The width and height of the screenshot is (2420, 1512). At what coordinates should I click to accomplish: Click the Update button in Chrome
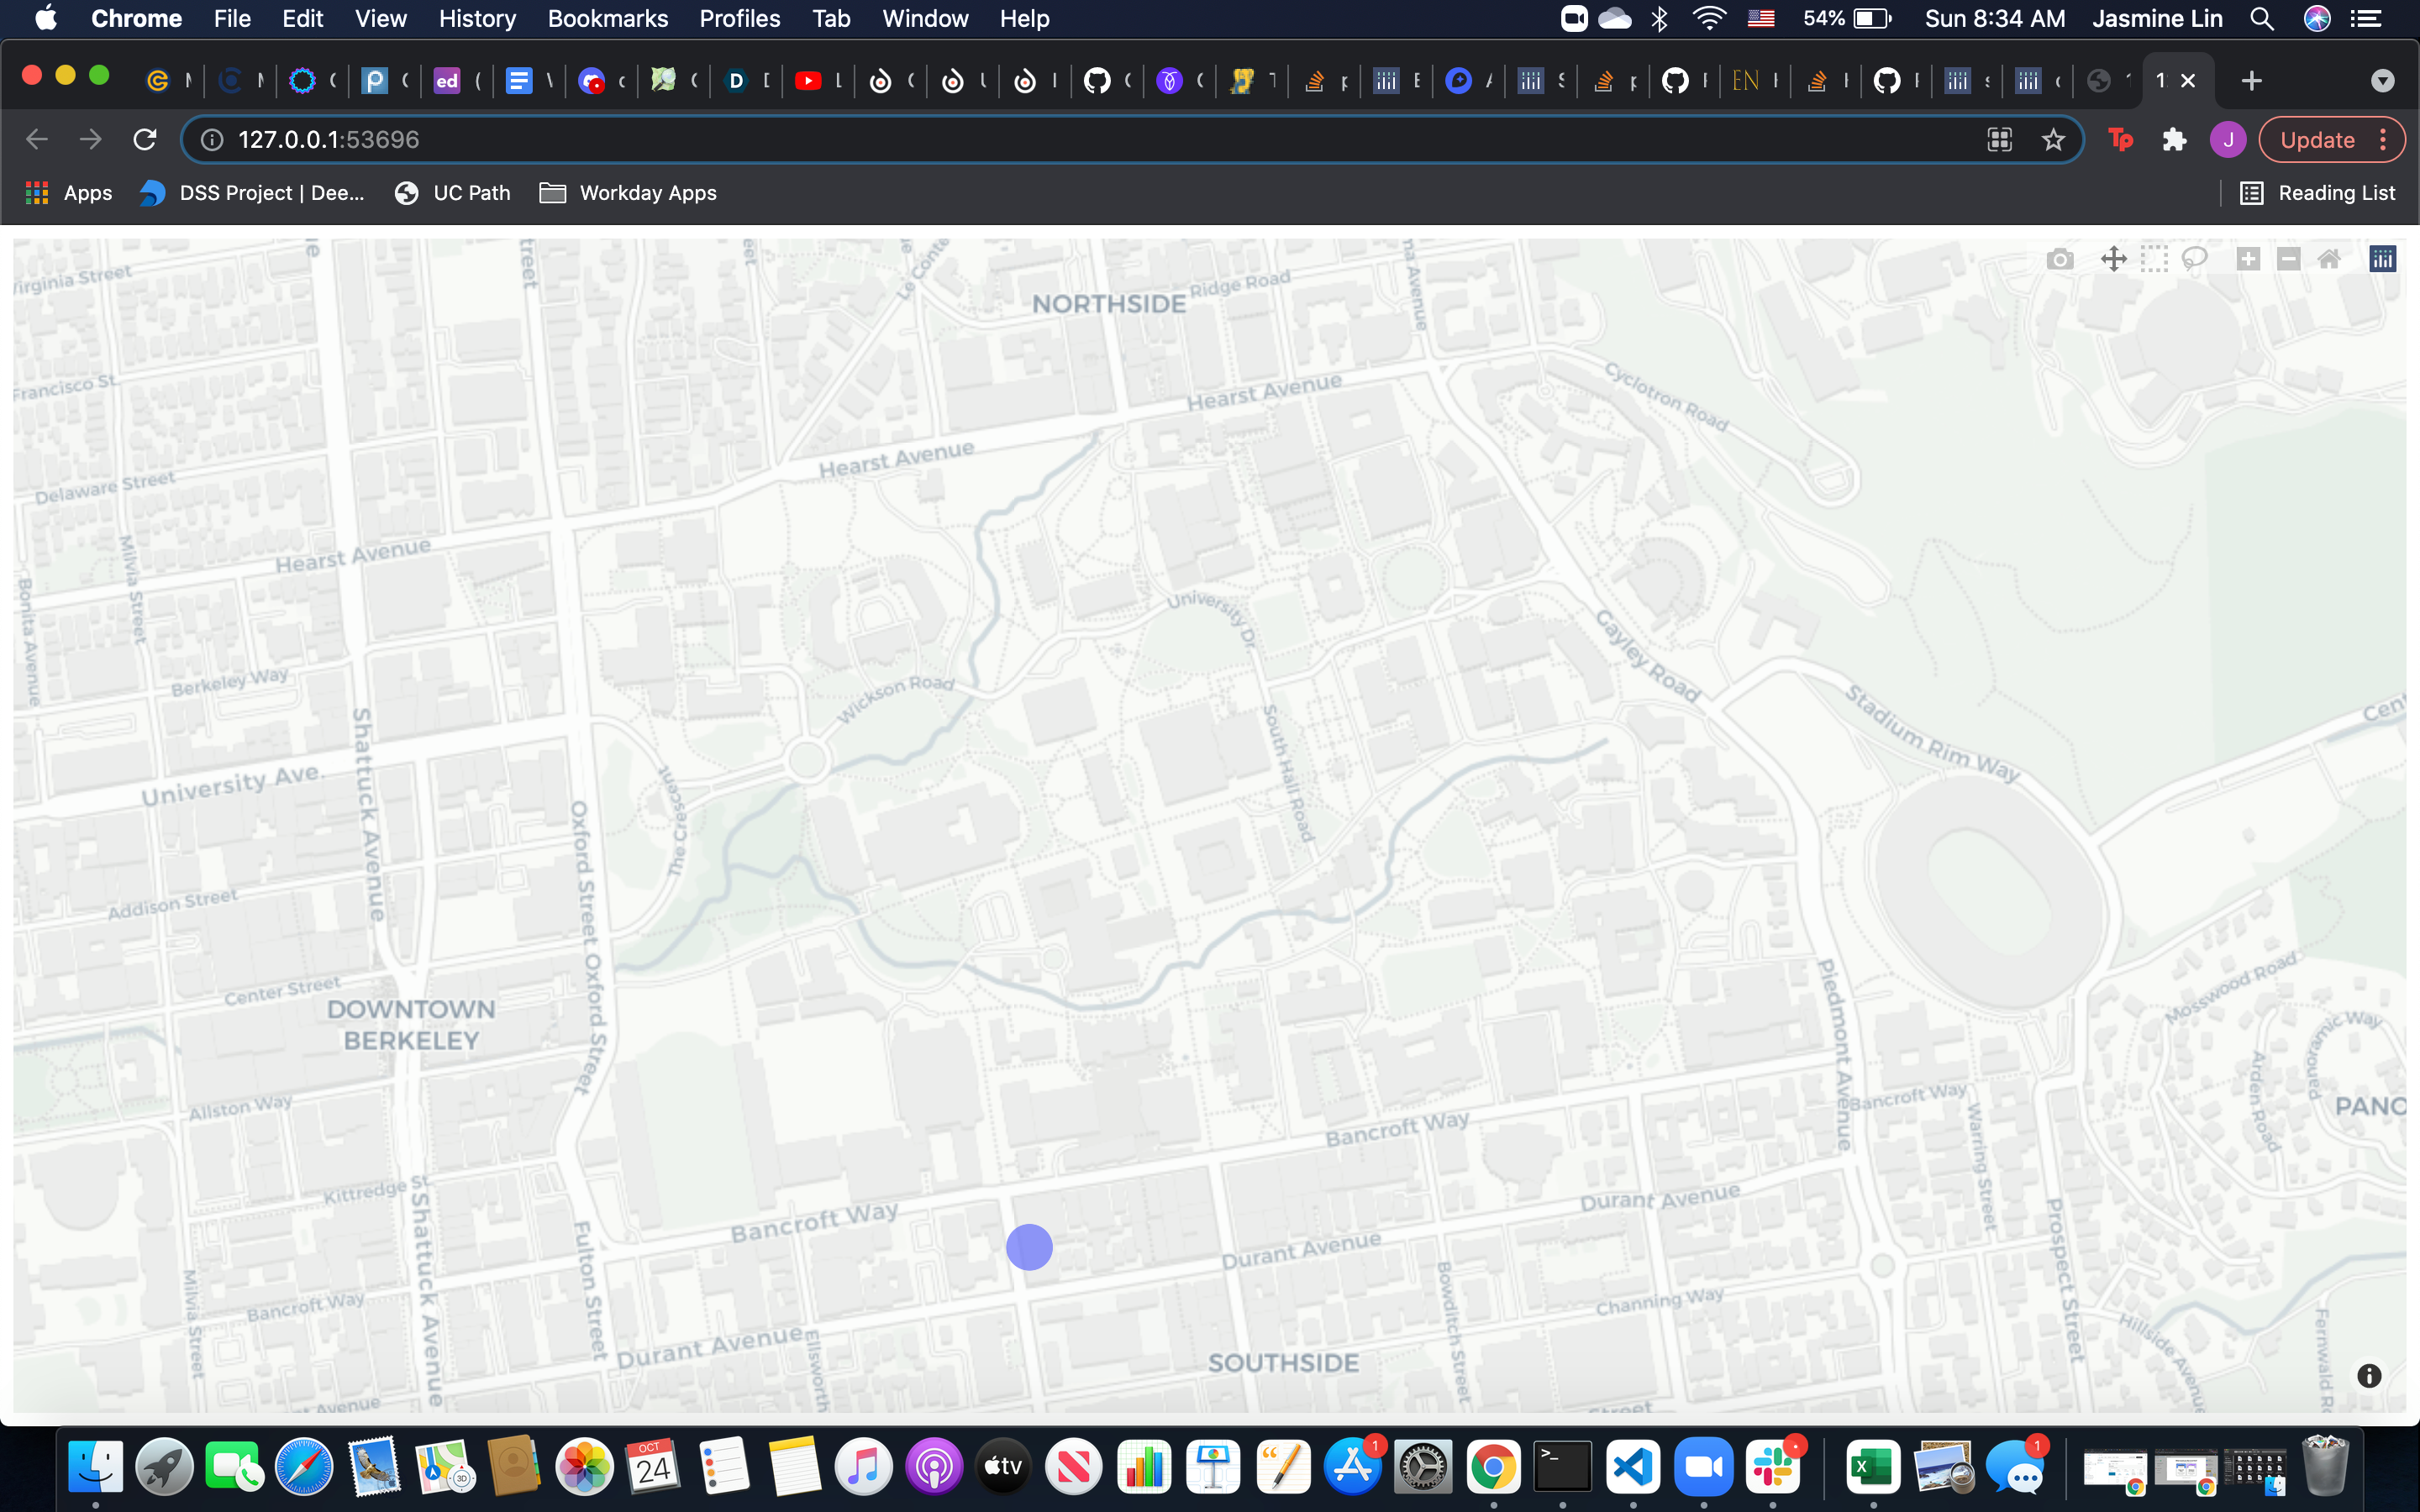point(2316,140)
